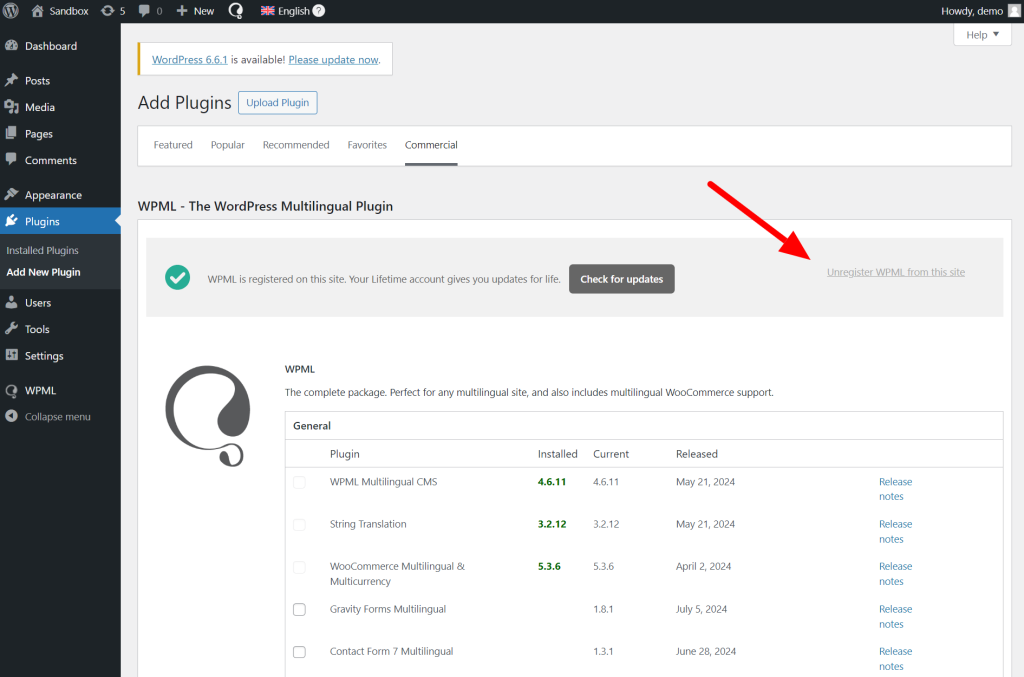The height and width of the screenshot is (677, 1024).
Task: Click the WPML logo icon in admin bar
Action: pos(236,11)
